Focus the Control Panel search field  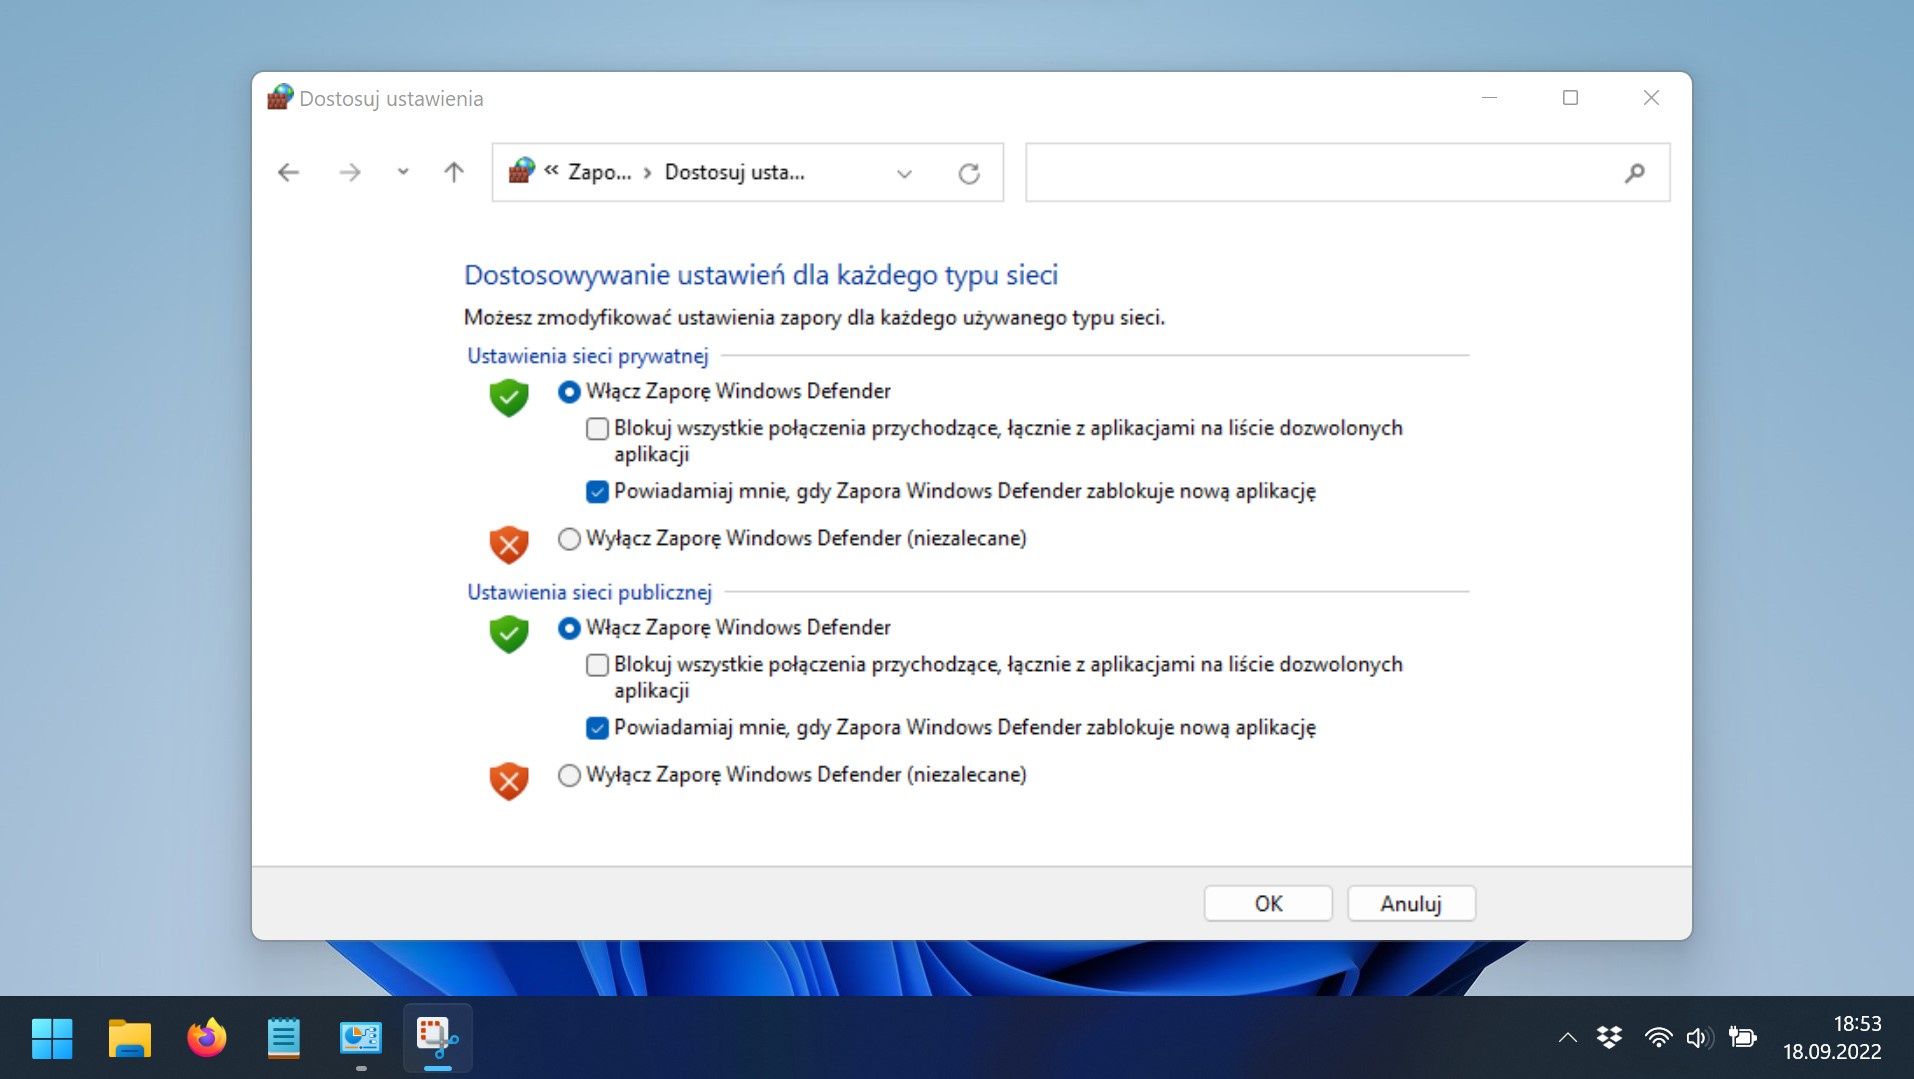pos(1347,173)
